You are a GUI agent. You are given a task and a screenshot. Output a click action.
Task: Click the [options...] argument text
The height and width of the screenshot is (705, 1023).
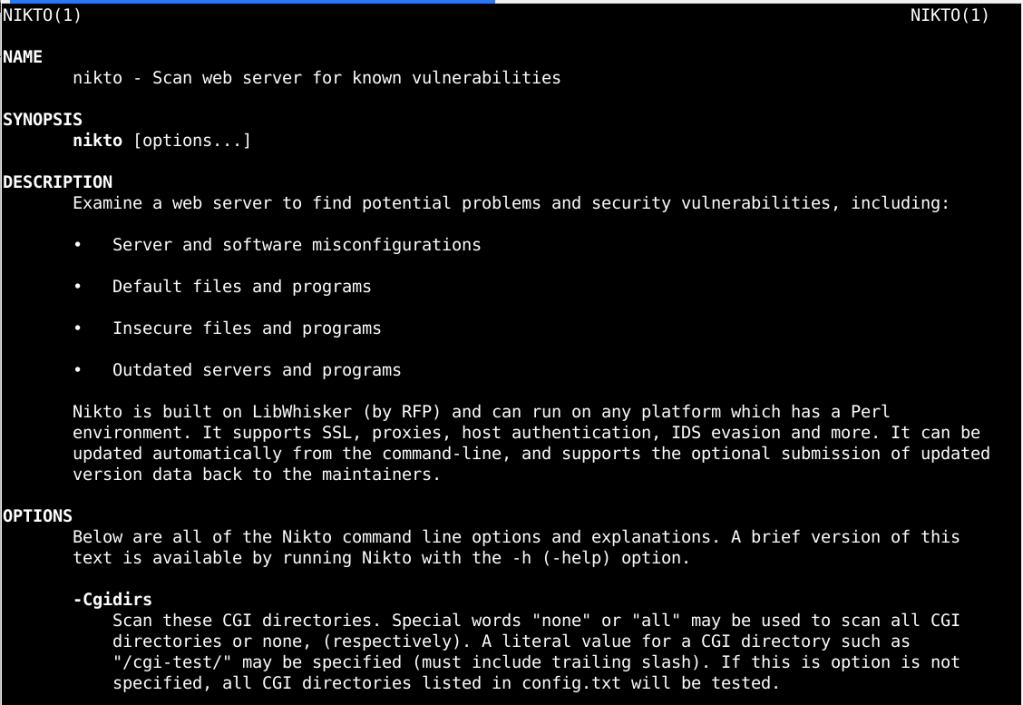[192, 141]
